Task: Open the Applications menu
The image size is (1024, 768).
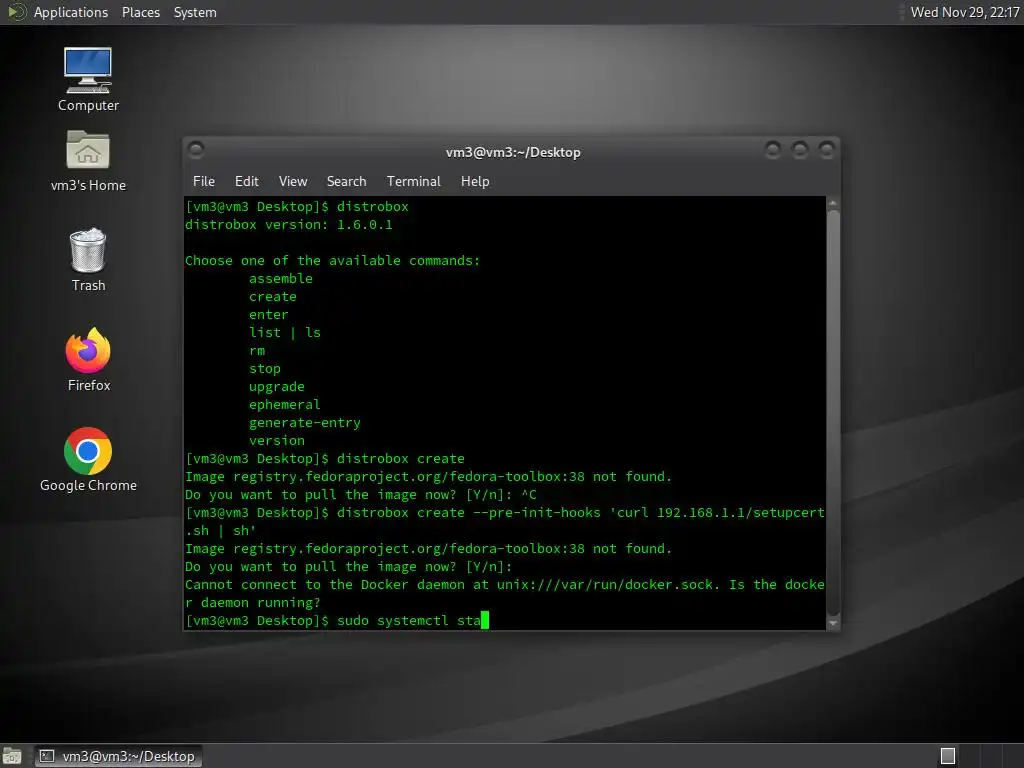Action: click(71, 12)
